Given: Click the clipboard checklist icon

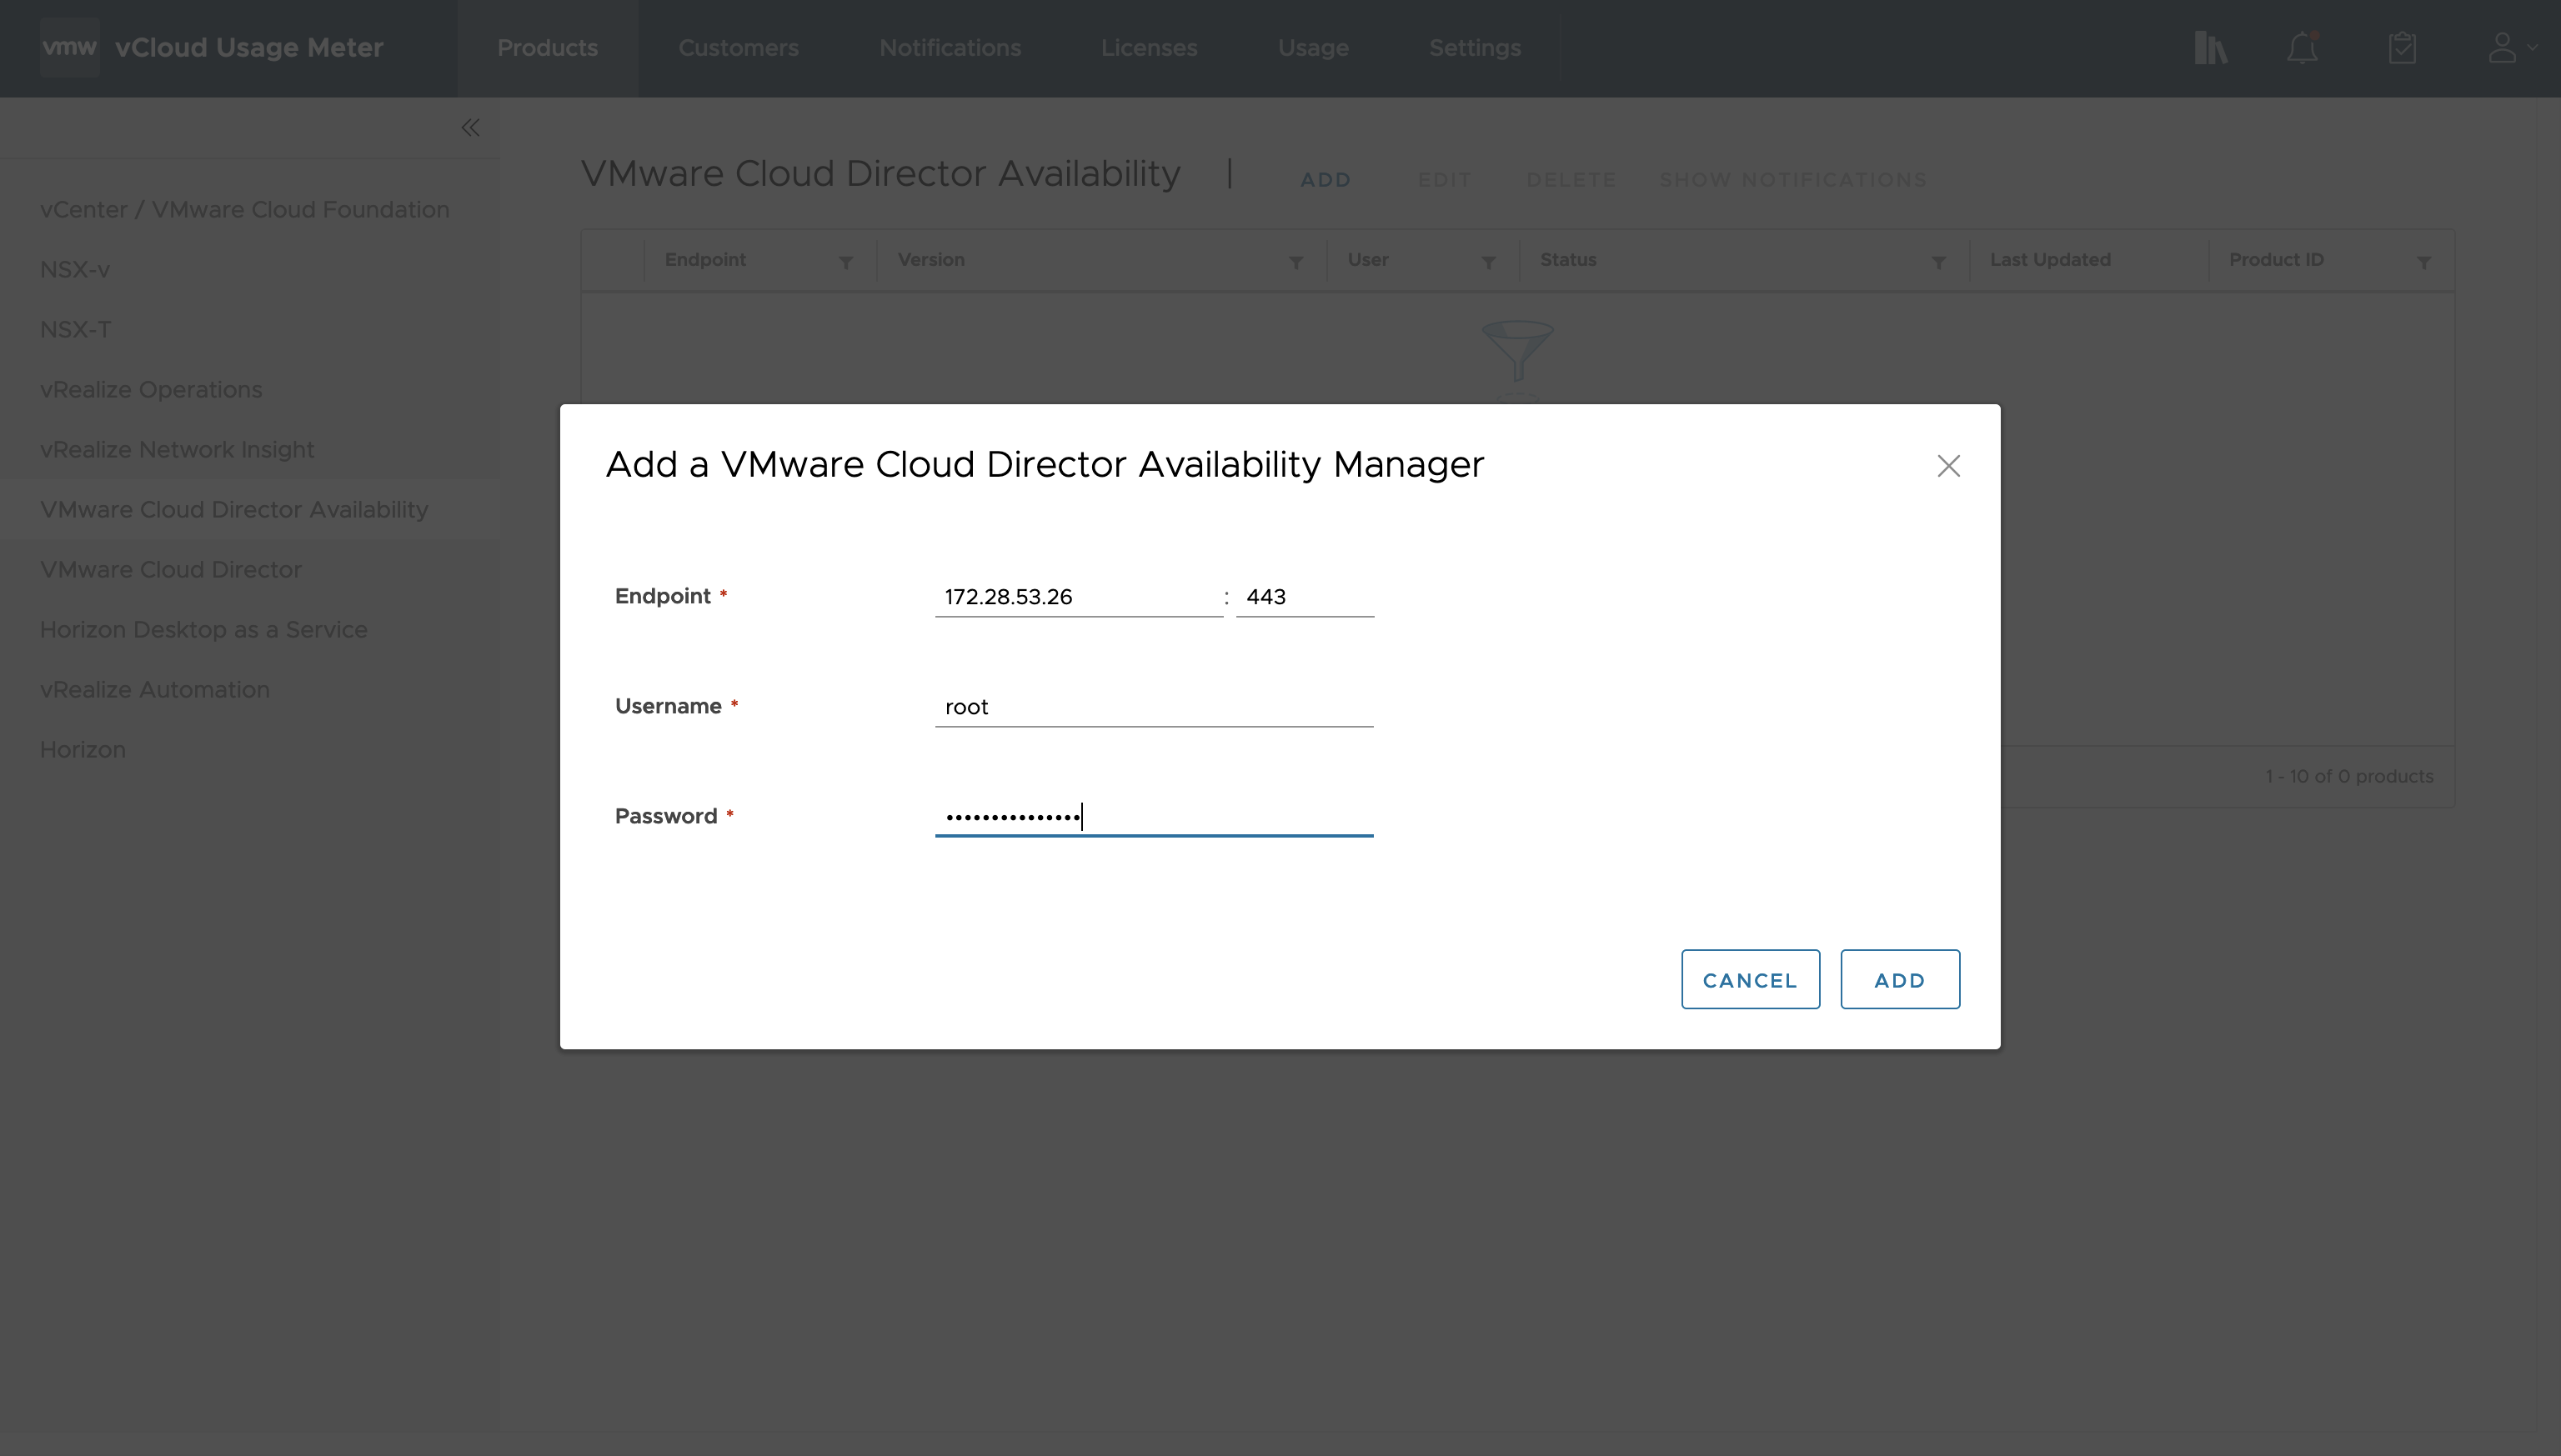Looking at the screenshot, I should click(2402, 48).
